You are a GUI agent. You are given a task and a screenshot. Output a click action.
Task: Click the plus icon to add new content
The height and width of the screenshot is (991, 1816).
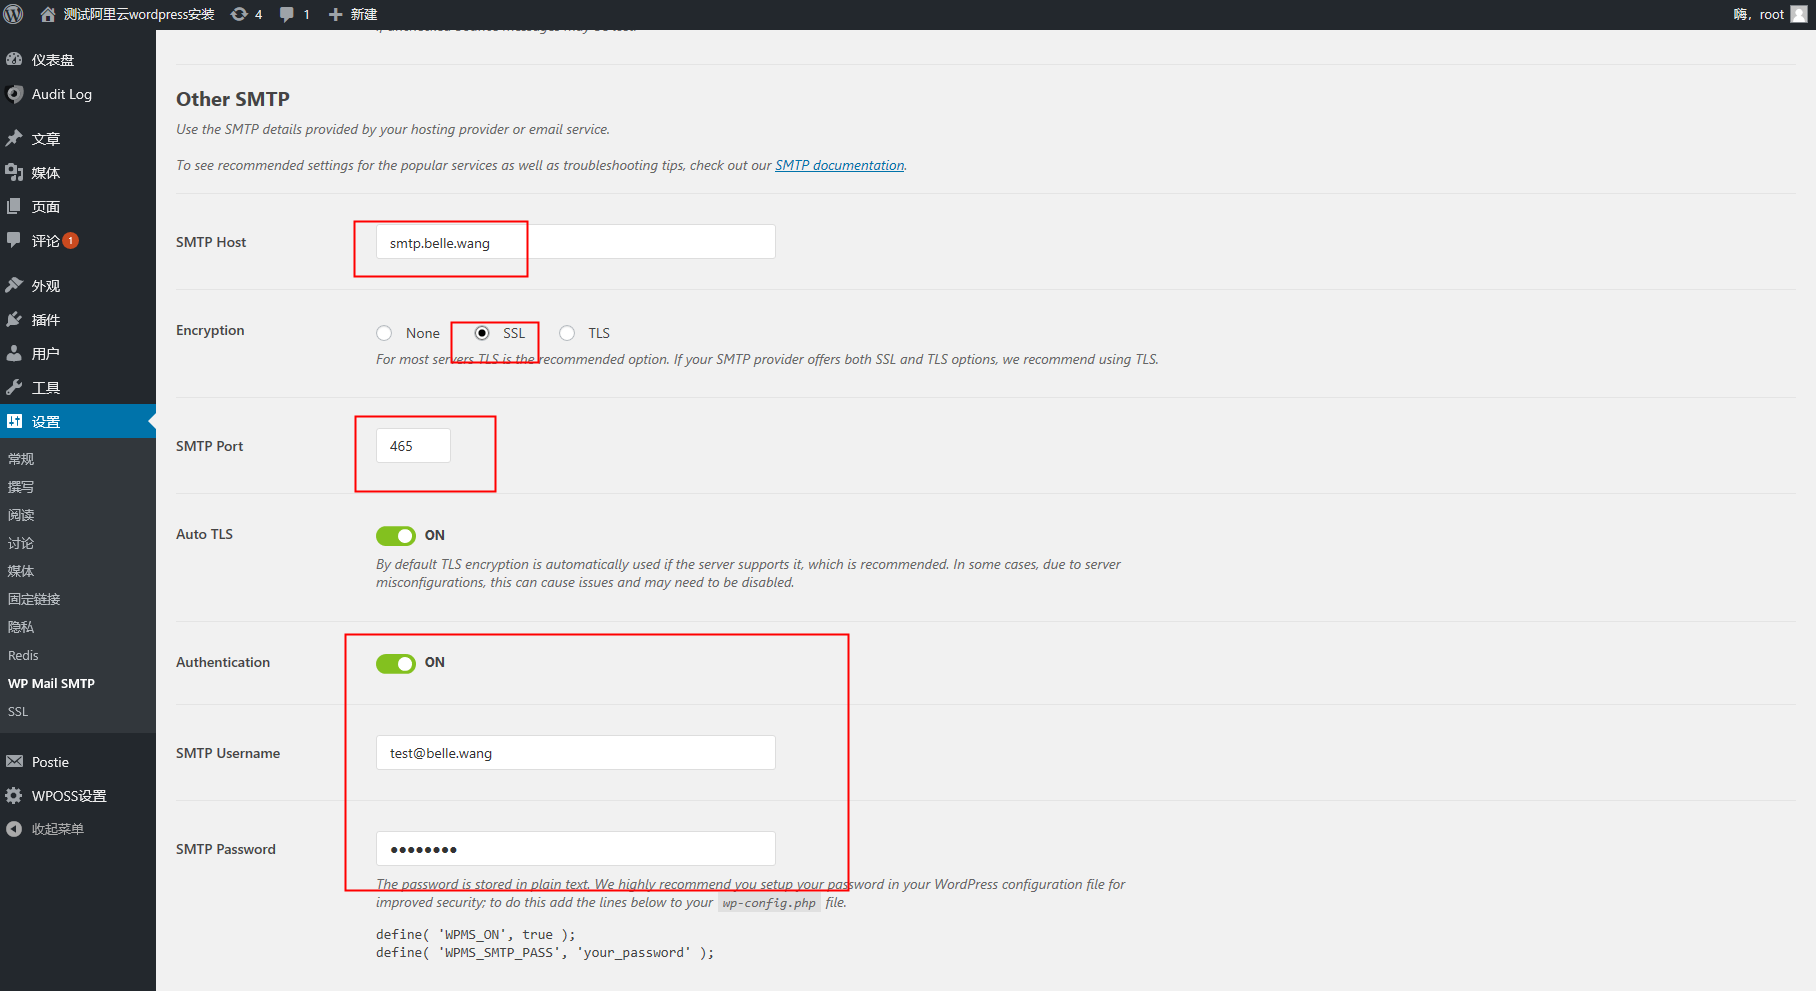[336, 14]
